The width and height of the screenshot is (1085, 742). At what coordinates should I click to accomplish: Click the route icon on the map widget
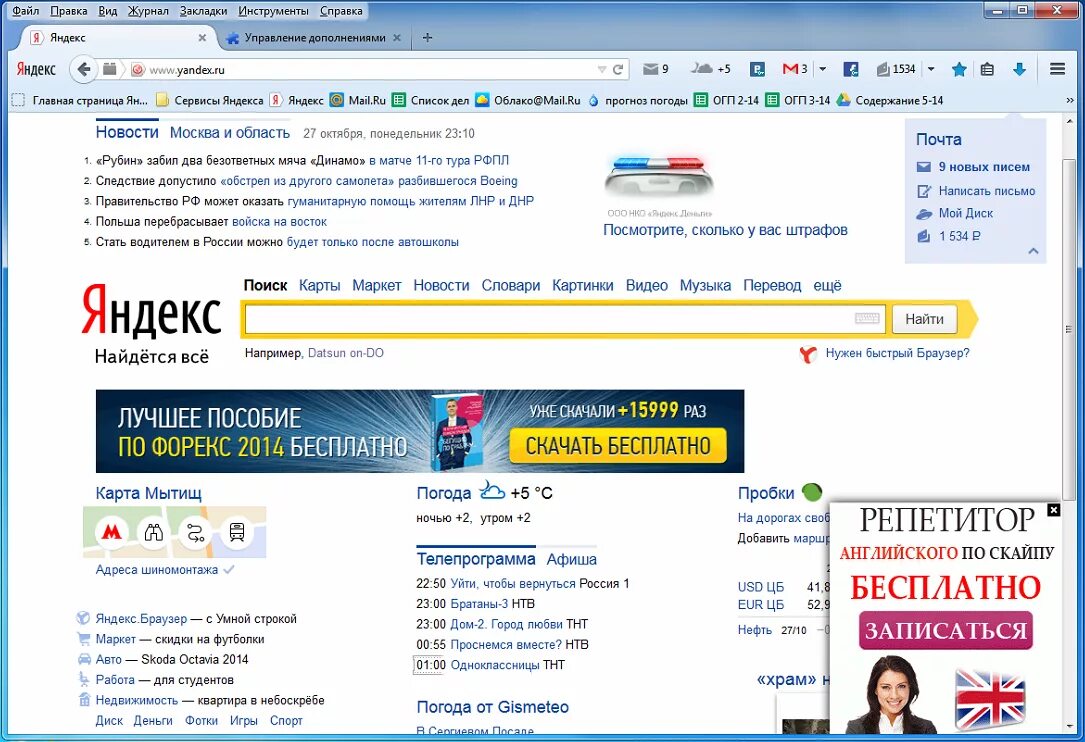(195, 532)
